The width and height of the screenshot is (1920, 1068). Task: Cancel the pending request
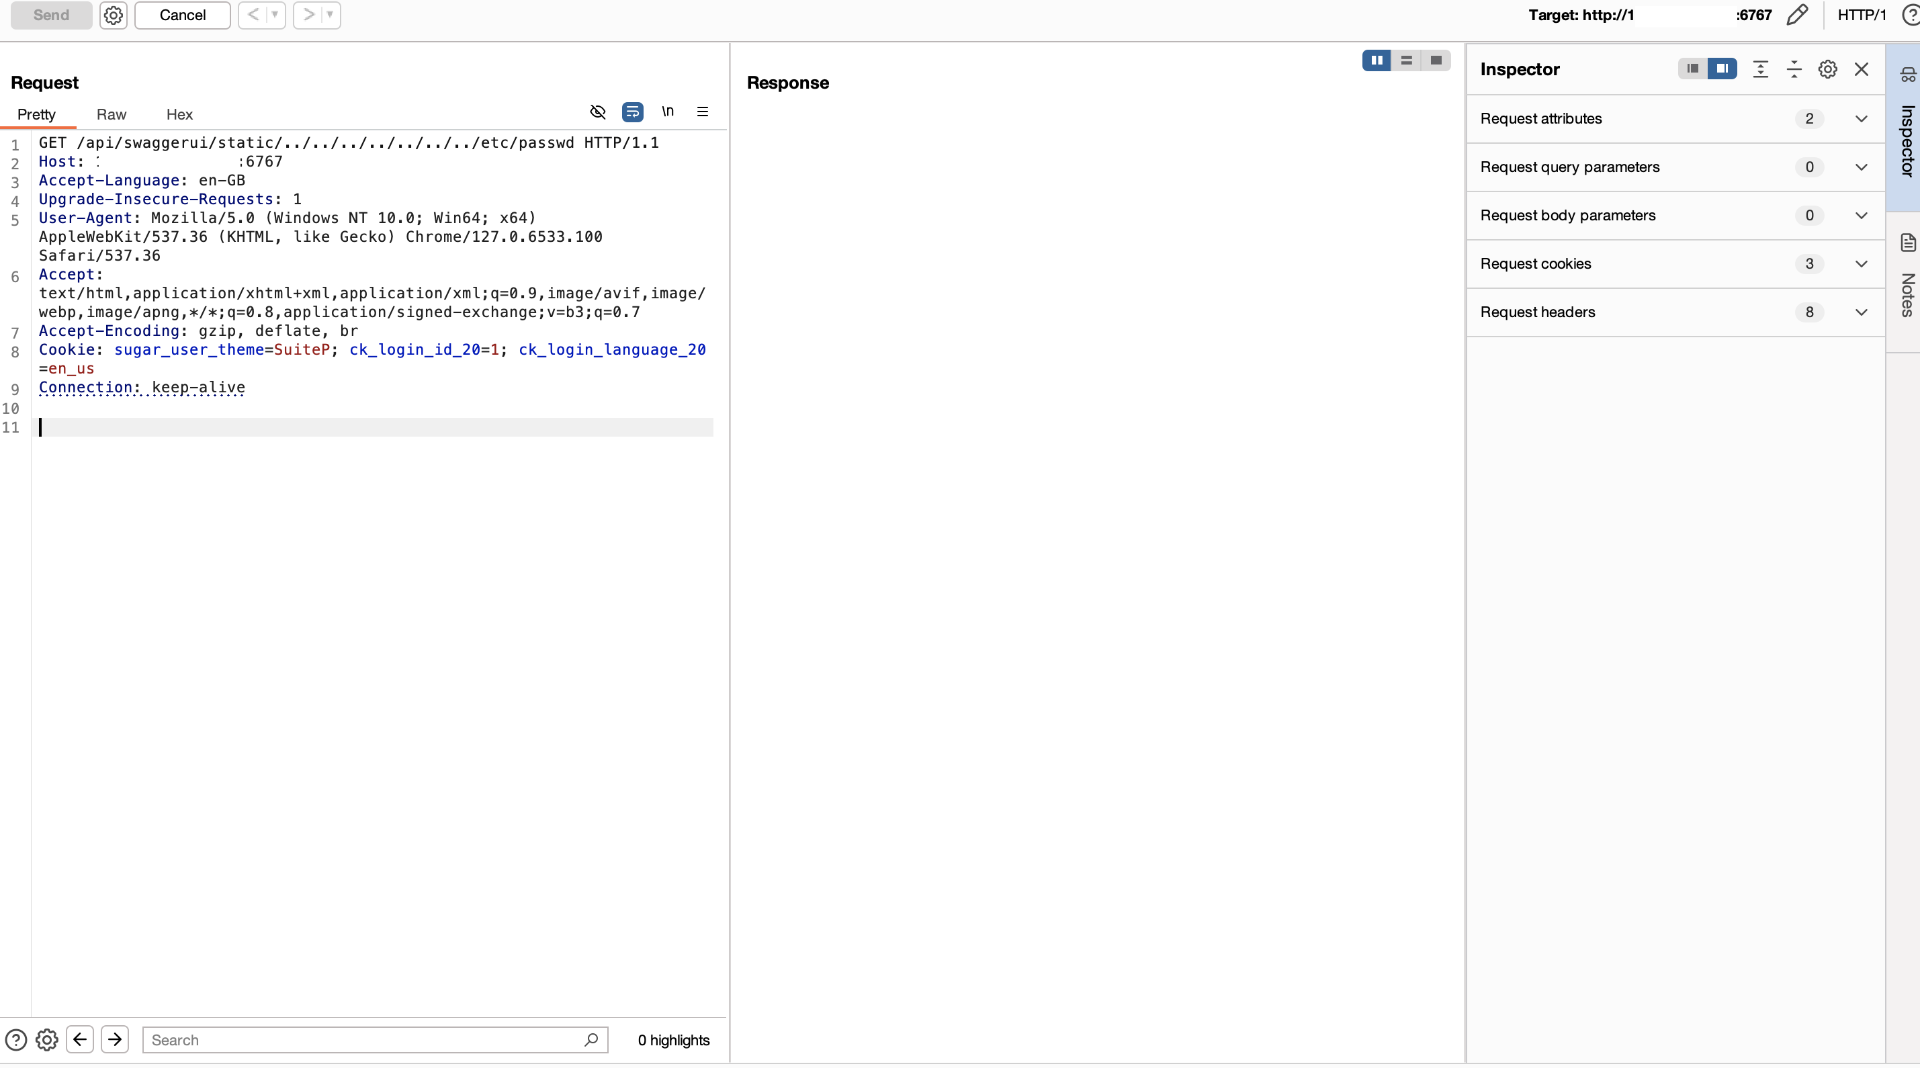coord(183,15)
